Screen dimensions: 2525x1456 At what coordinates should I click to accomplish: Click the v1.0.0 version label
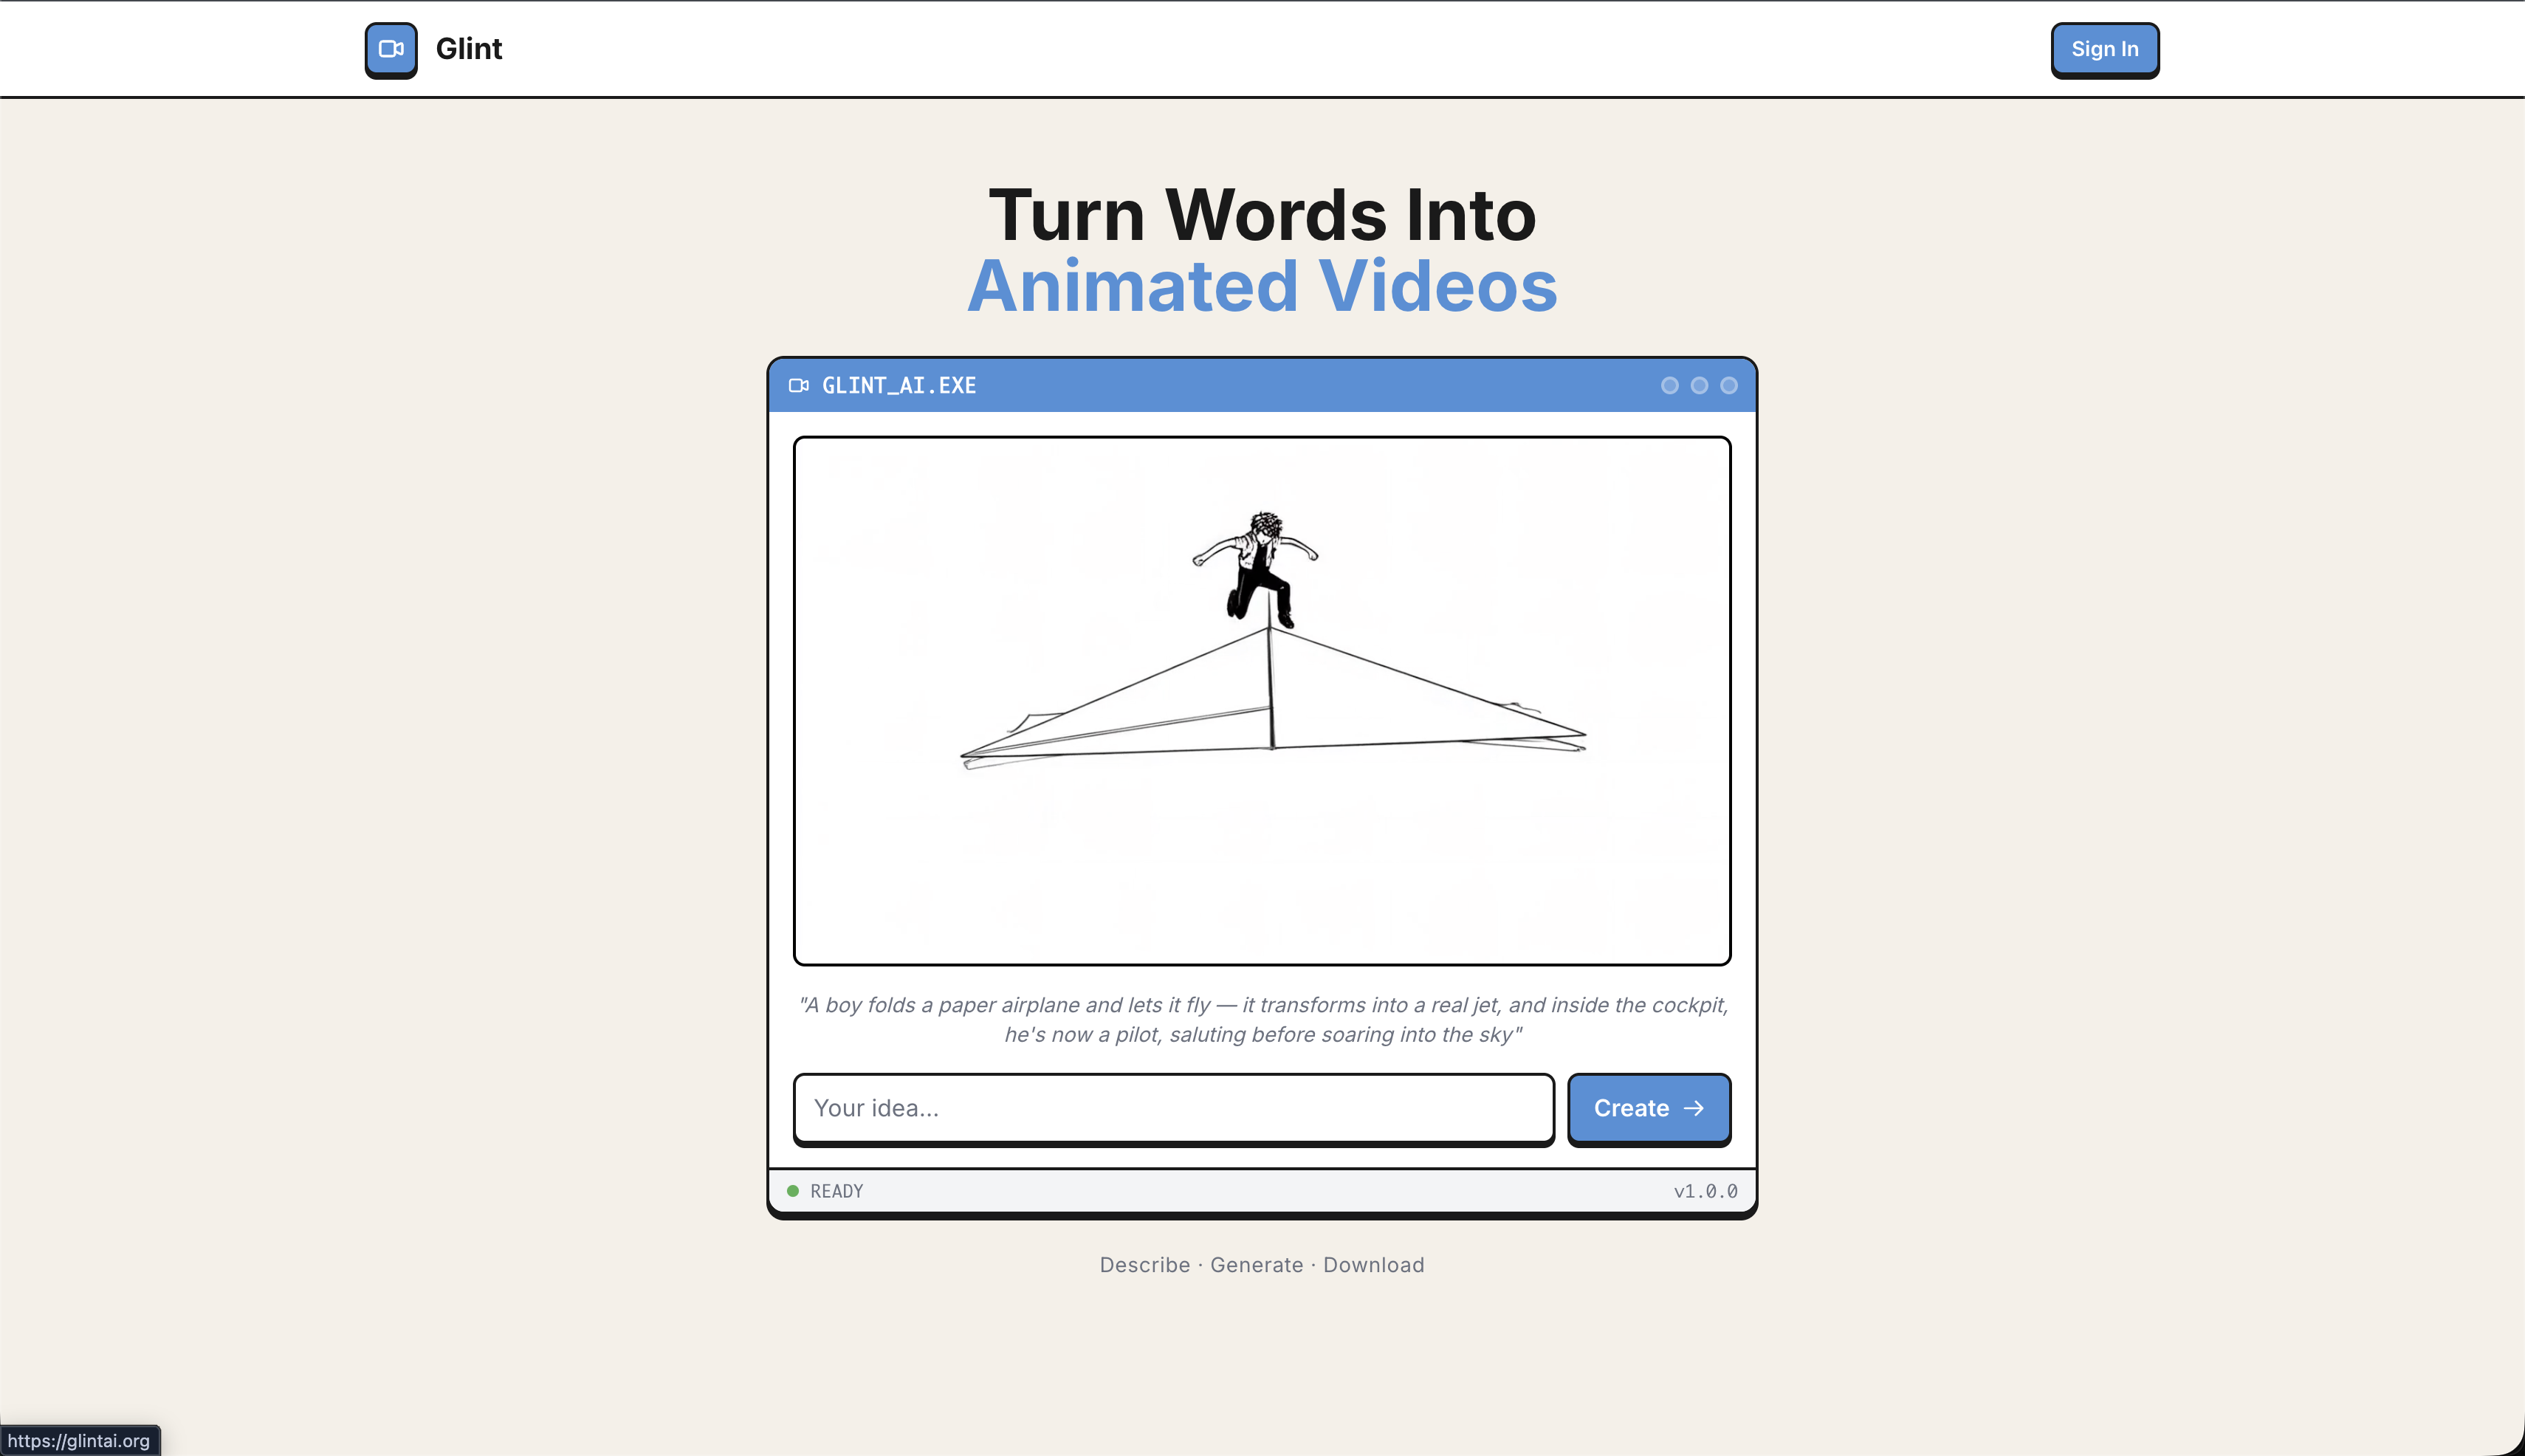click(x=1705, y=1191)
